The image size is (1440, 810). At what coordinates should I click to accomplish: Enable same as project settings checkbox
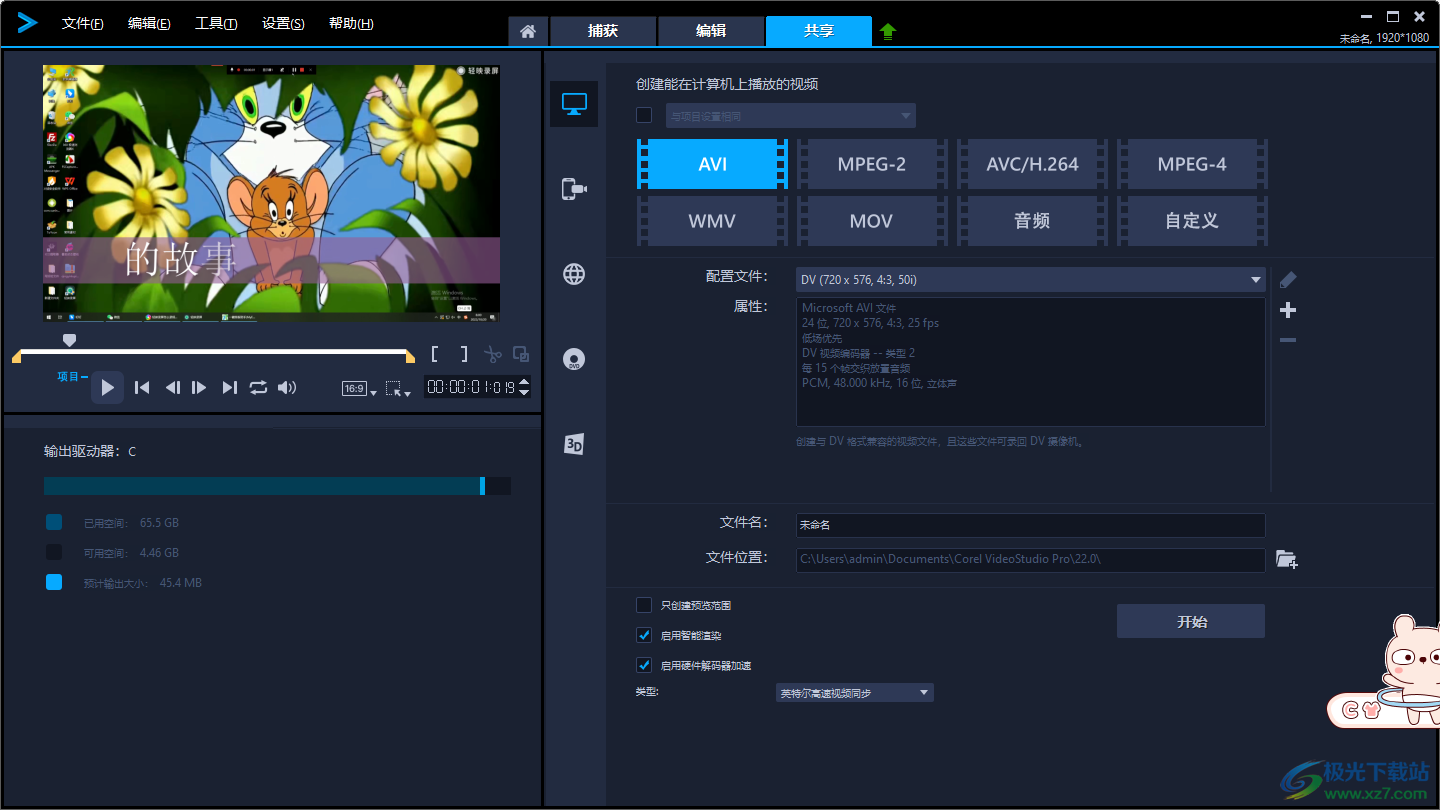[644, 115]
